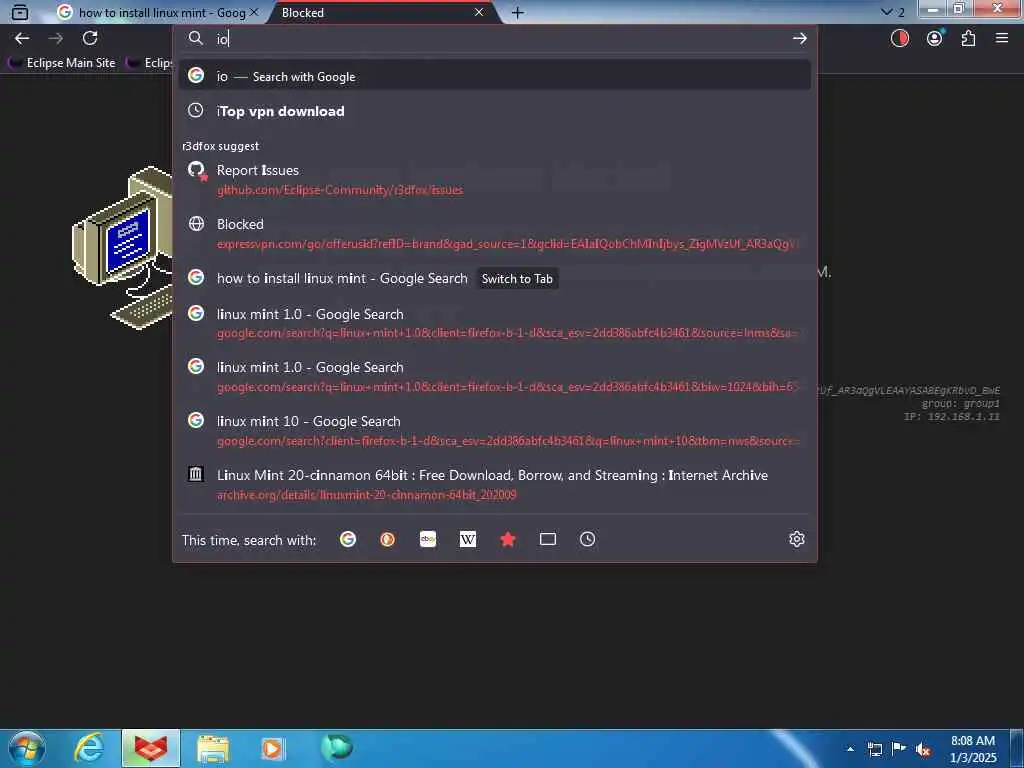This screenshot has width=1024, height=768.
Task: Open the red shield extension icon
Action: (x=900, y=39)
